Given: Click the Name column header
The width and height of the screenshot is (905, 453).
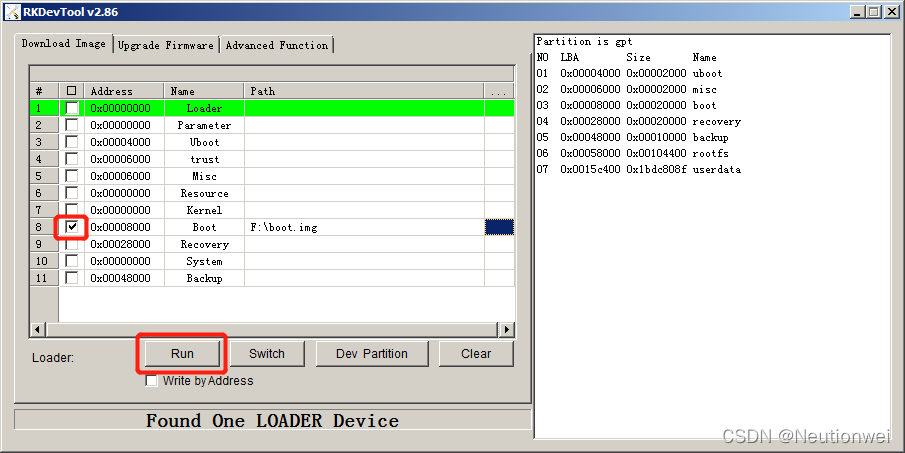Looking at the screenshot, I should coord(204,91).
